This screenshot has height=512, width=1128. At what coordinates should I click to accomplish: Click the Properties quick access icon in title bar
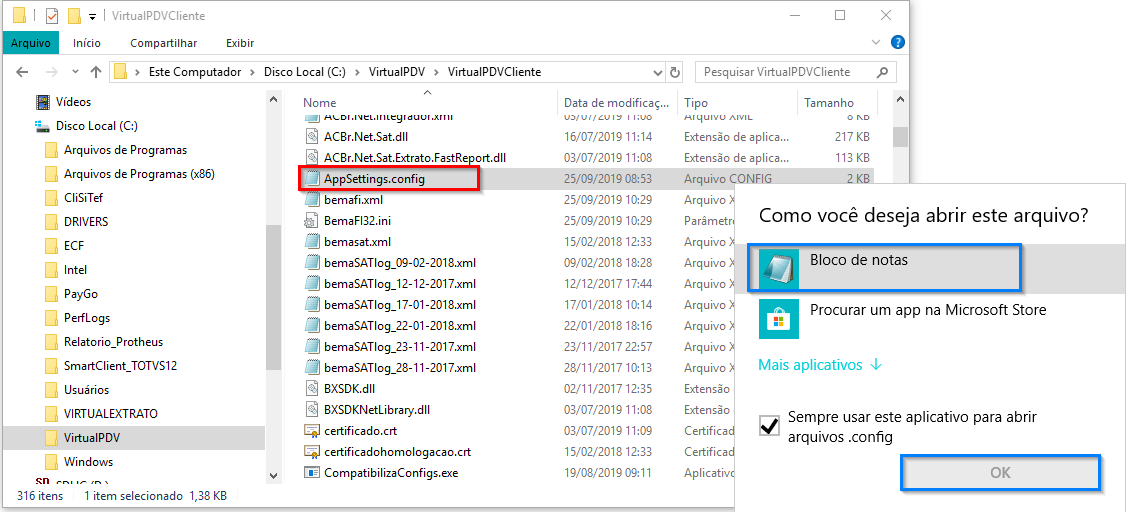tap(52, 15)
